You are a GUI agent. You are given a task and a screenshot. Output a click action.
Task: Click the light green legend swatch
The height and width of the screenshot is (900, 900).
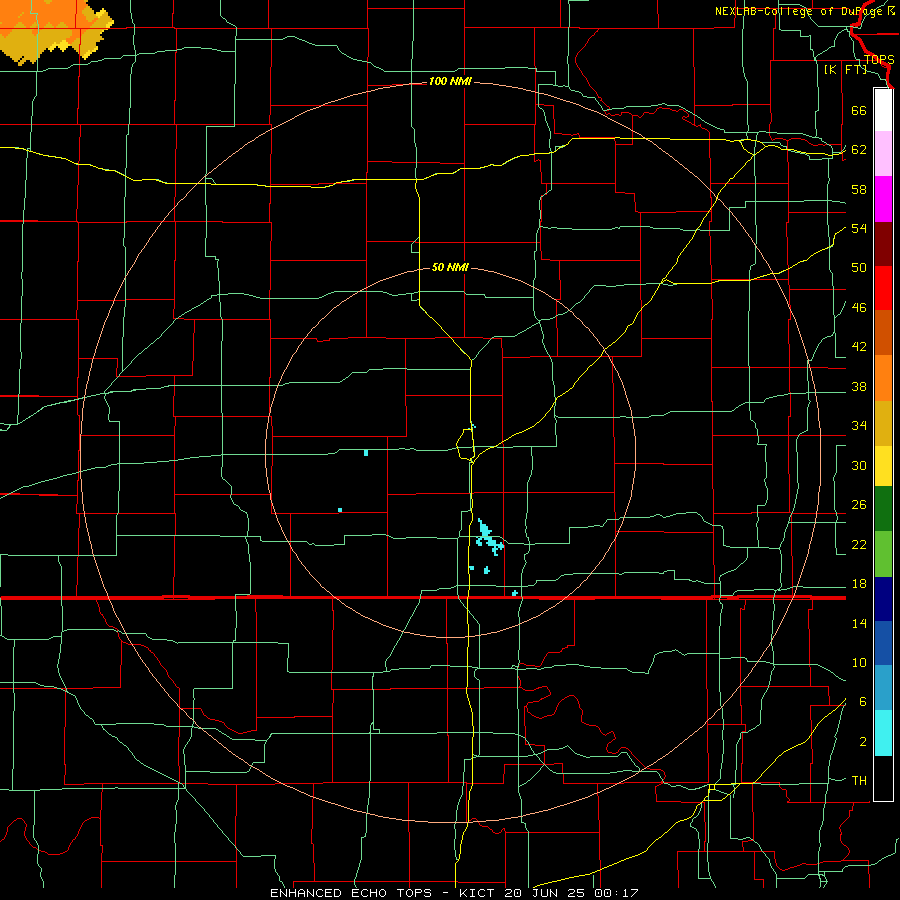[883, 554]
